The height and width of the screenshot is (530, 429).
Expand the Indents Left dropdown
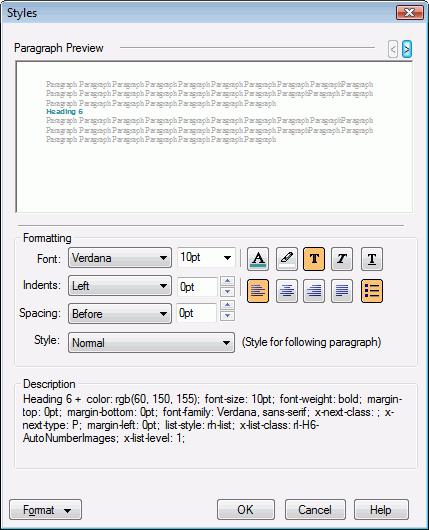tap(120, 286)
